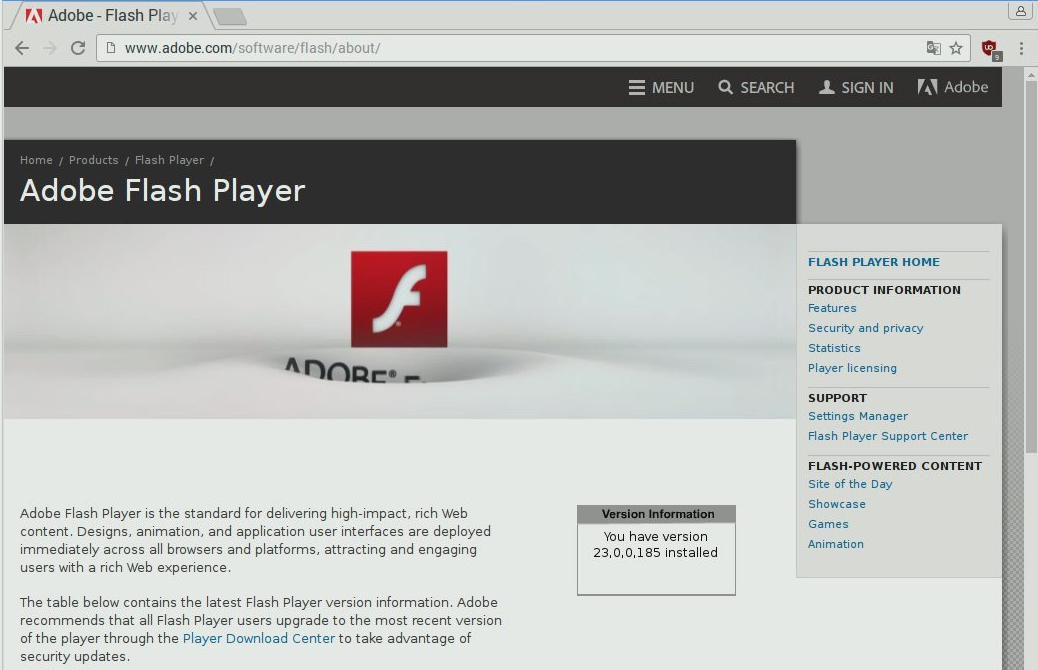
Task: Open the Games link
Action: click(x=827, y=524)
